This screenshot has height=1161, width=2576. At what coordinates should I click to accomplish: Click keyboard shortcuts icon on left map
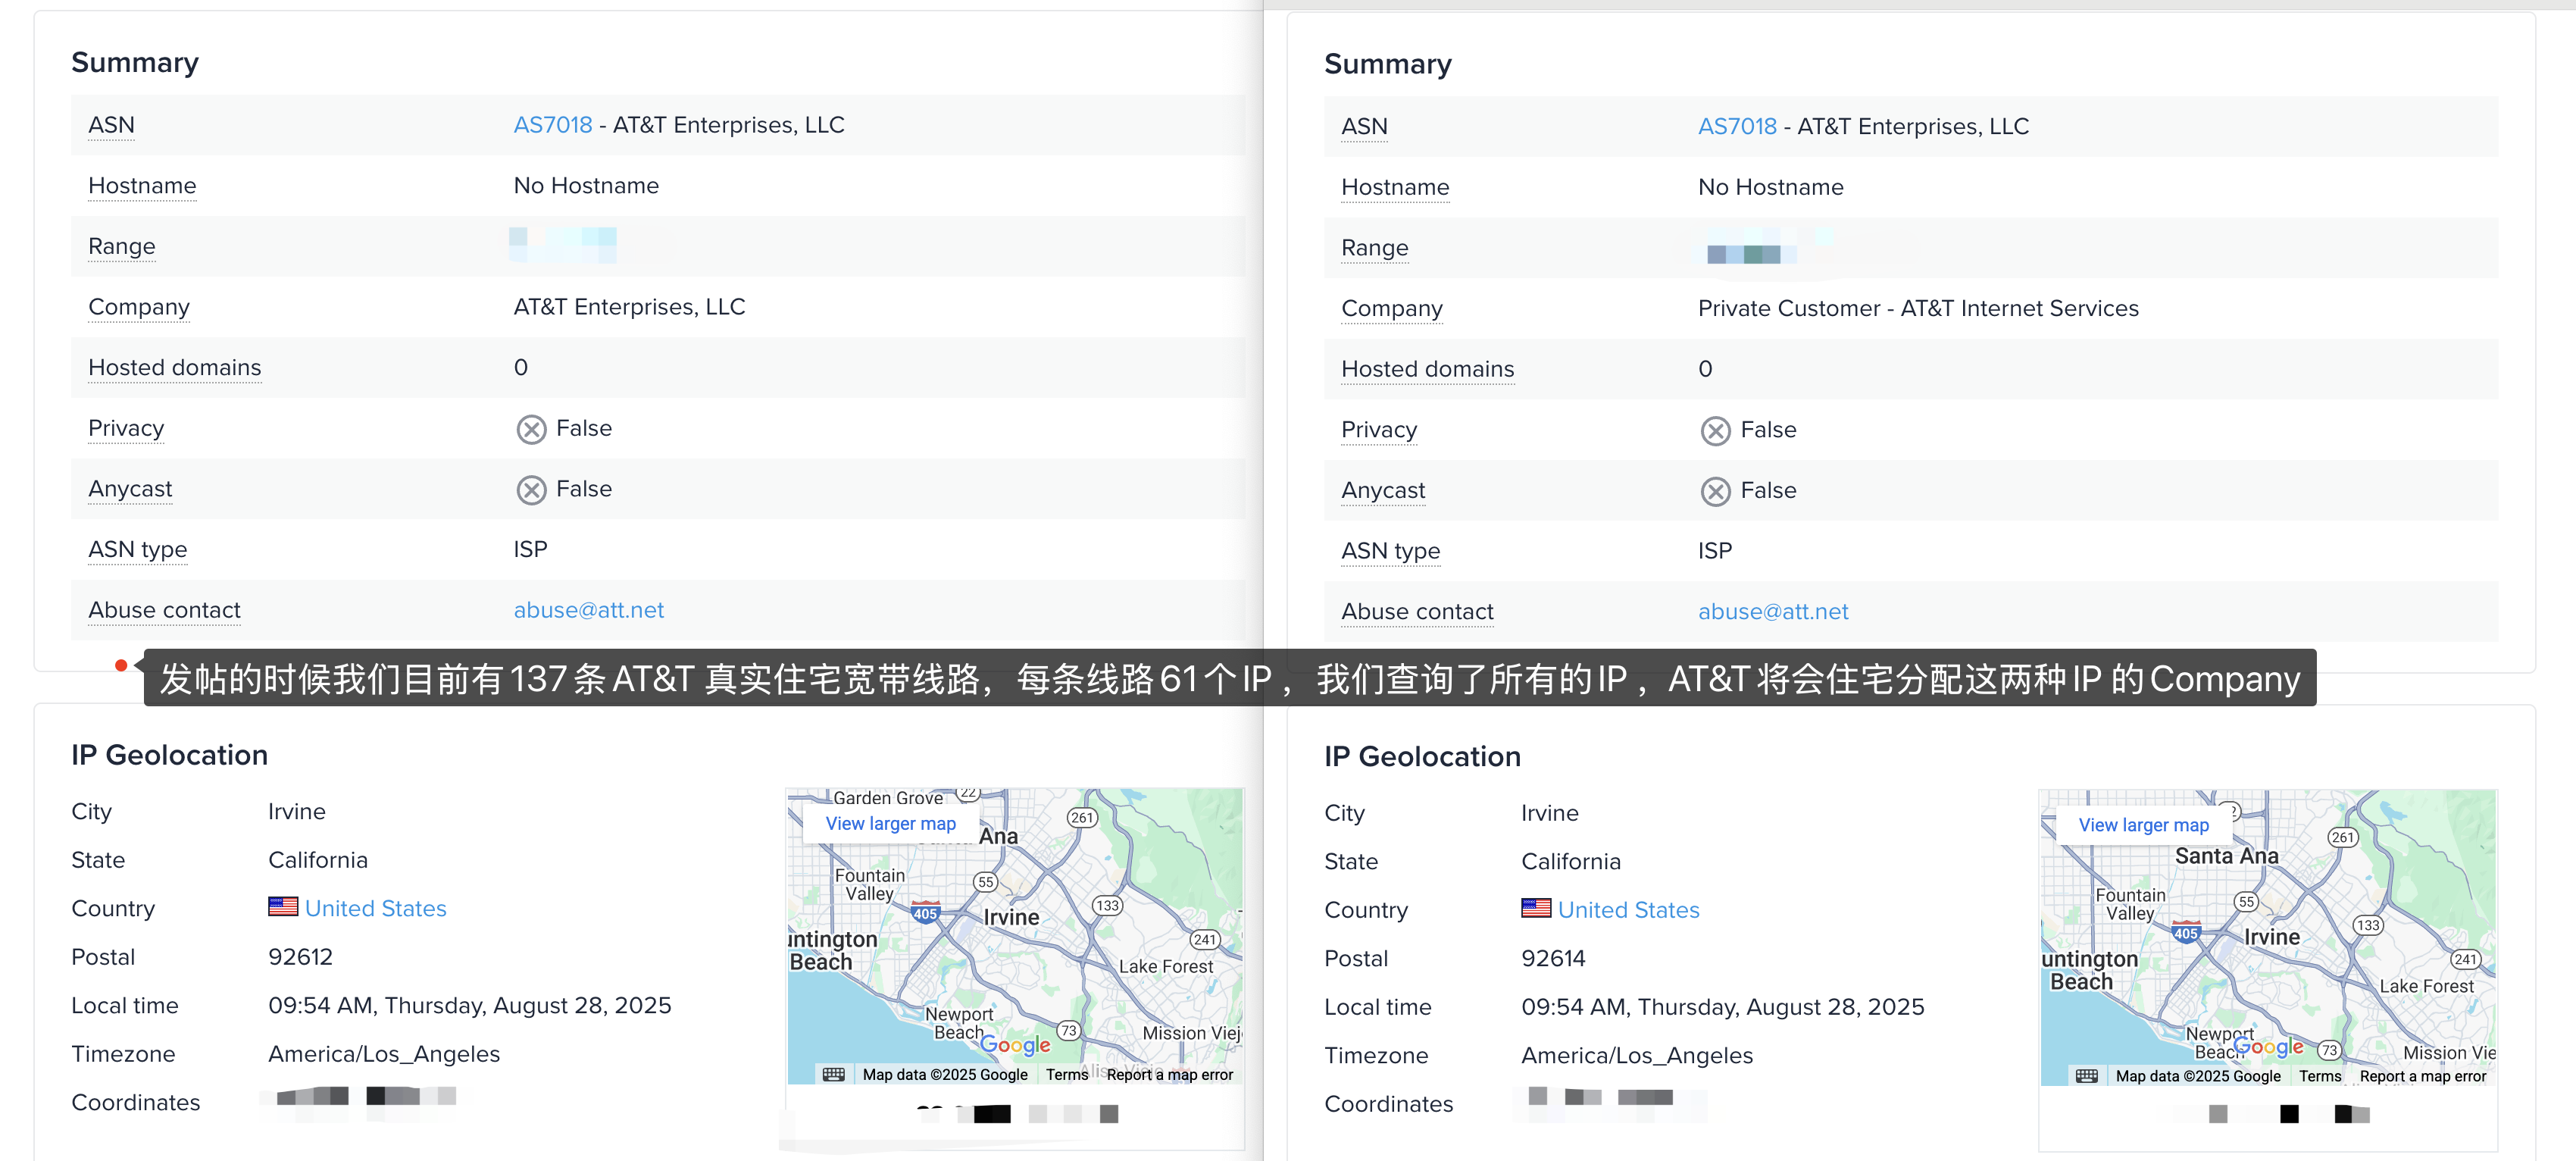coord(833,1074)
